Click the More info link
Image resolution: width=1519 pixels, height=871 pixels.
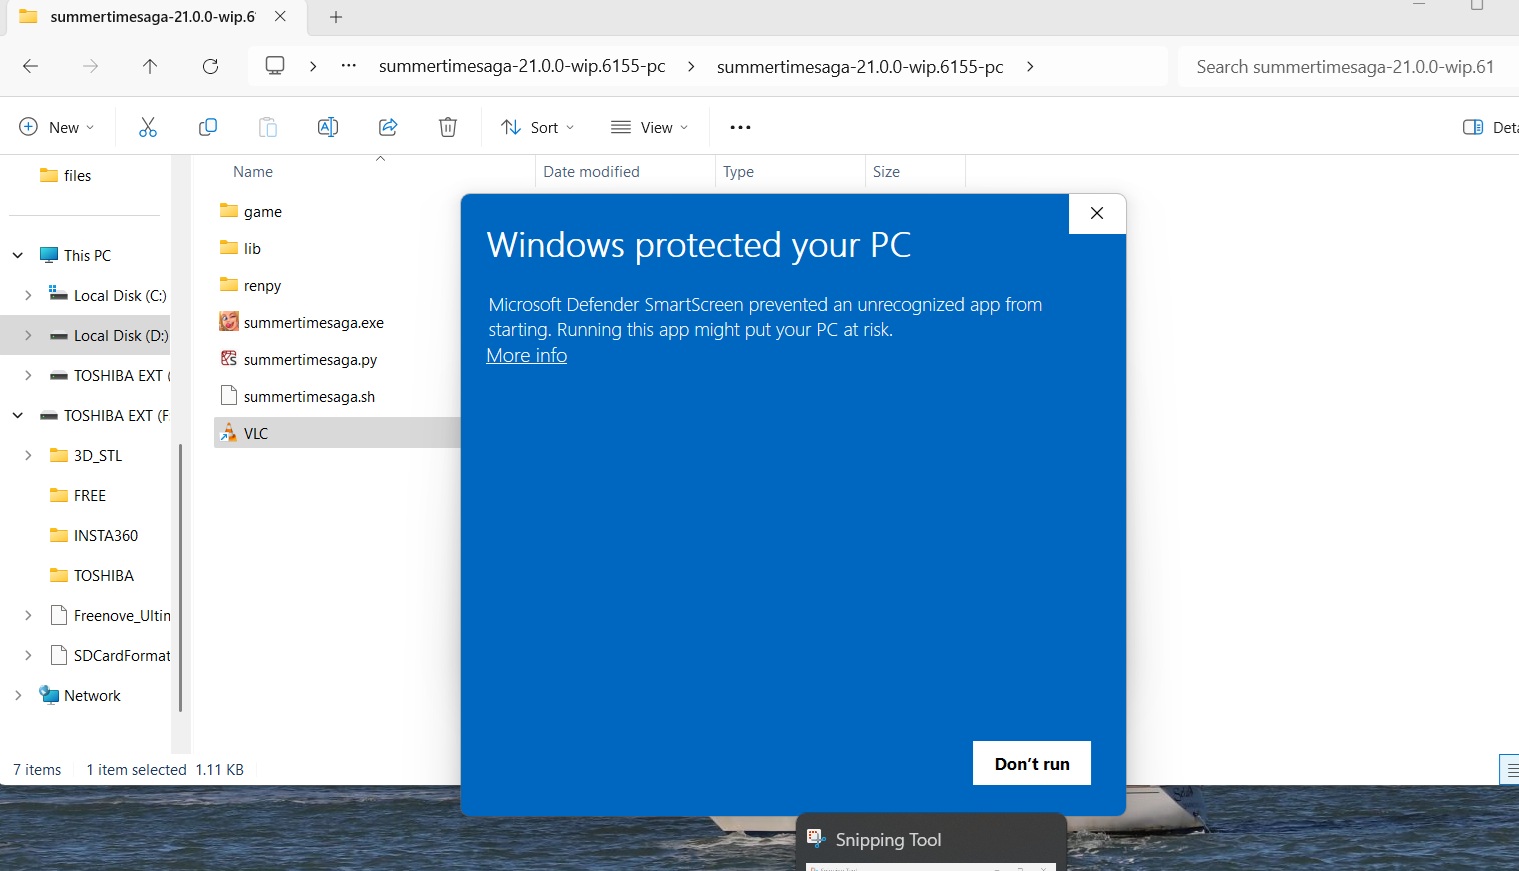[526, 356]
